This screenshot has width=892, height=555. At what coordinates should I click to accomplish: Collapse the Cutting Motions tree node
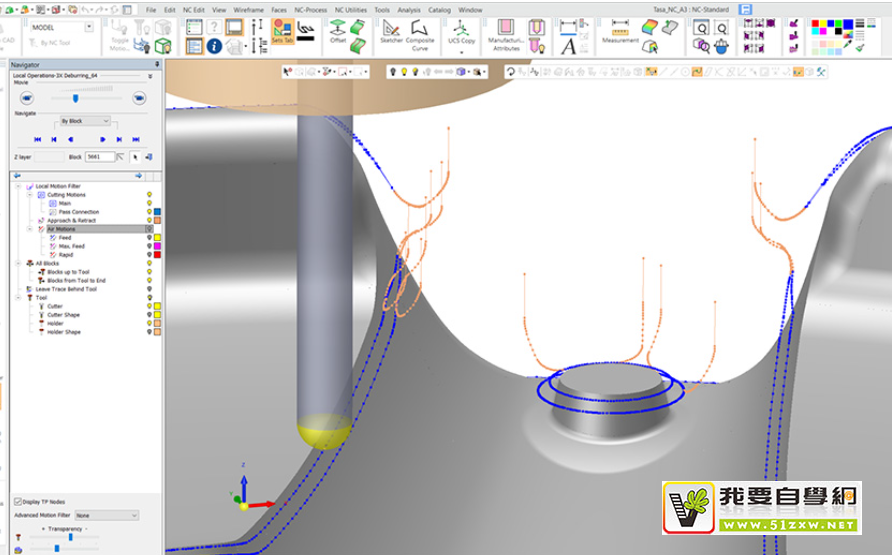pyautogui.click(x=31, y=195)
